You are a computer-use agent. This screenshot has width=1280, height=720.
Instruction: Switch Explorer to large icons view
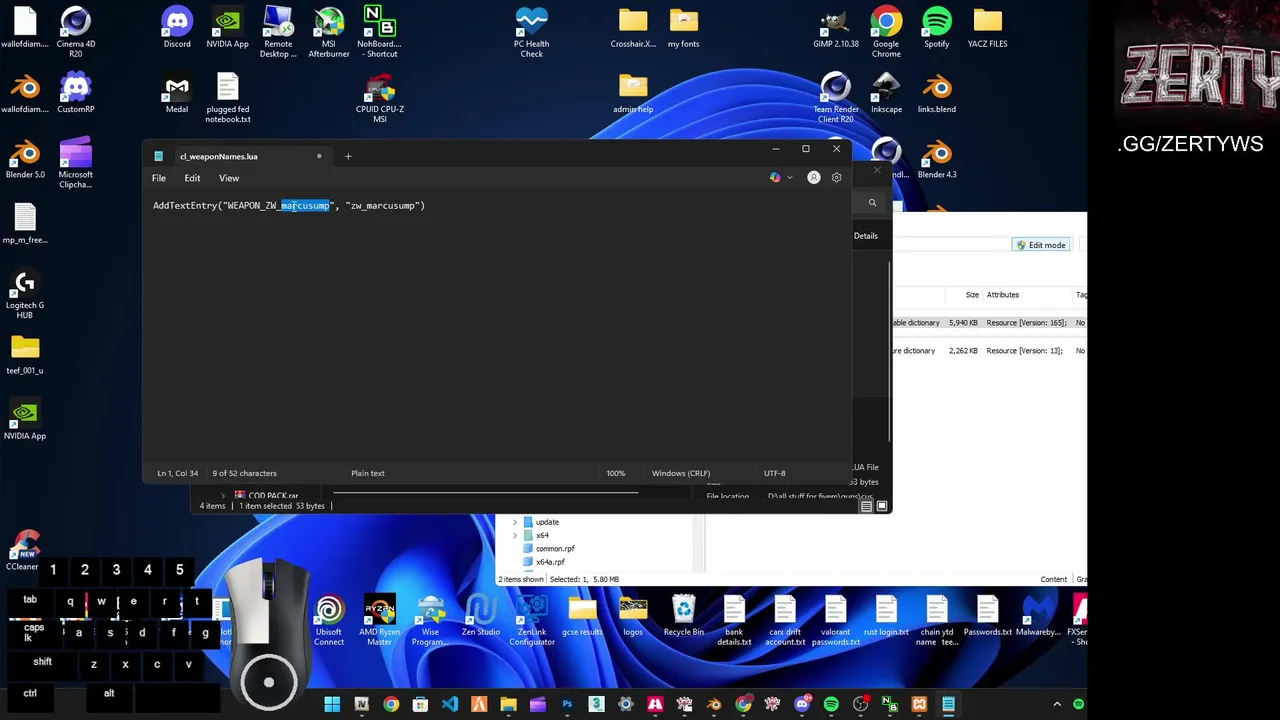882,506
